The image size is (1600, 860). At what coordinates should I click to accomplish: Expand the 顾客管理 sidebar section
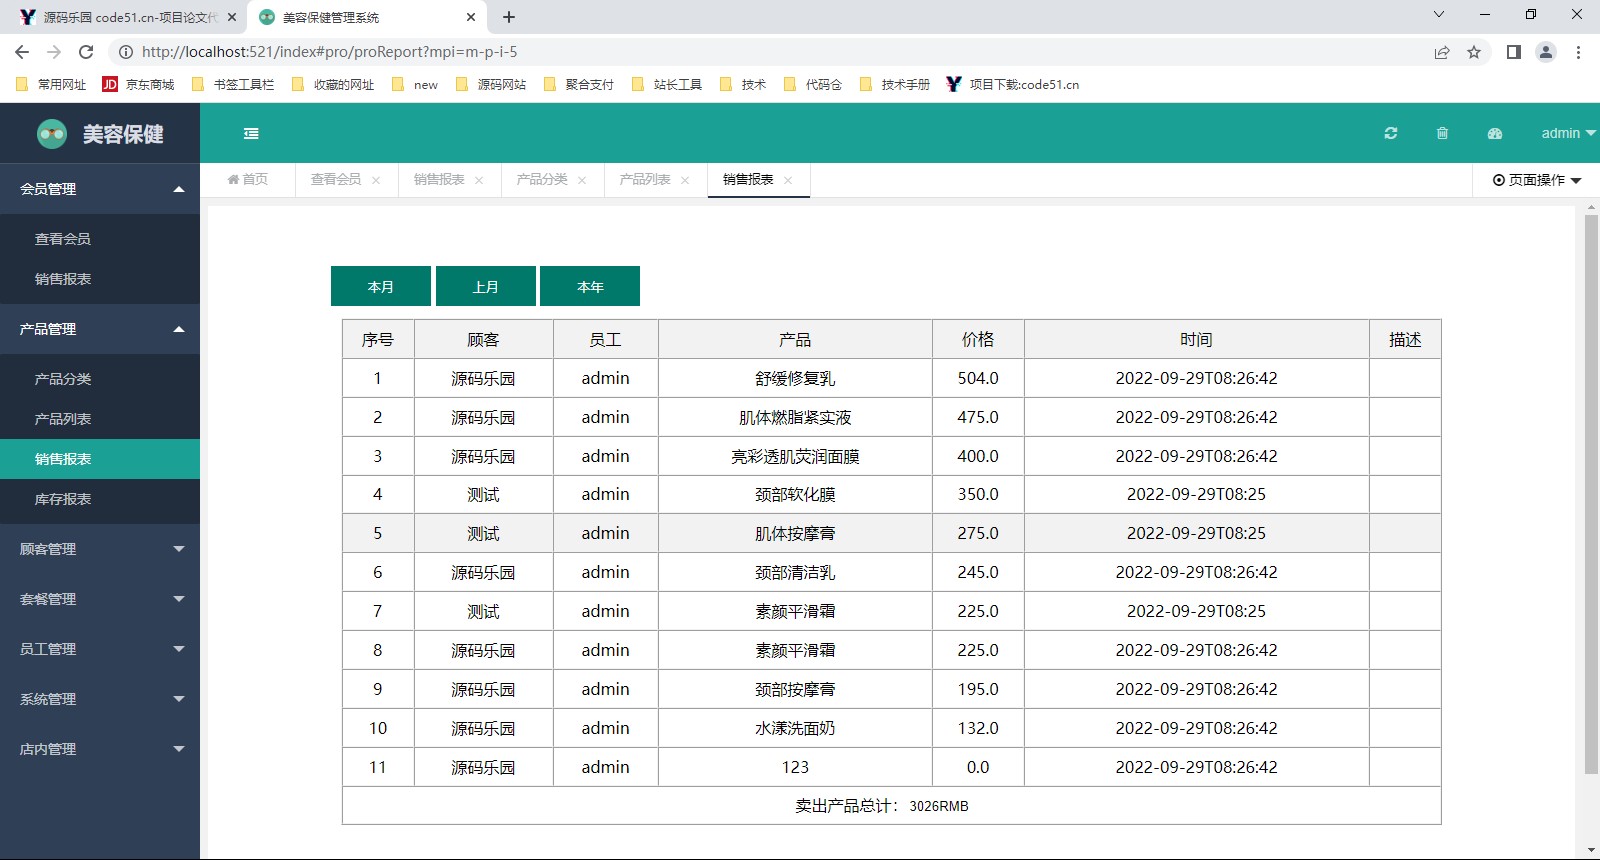coord(100,549)
